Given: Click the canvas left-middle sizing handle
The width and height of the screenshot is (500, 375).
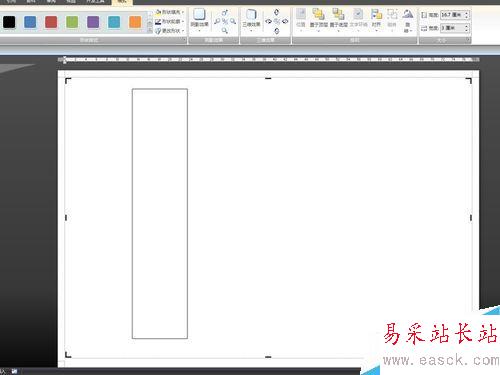Looking at the screenshot, I should [66, 218].
